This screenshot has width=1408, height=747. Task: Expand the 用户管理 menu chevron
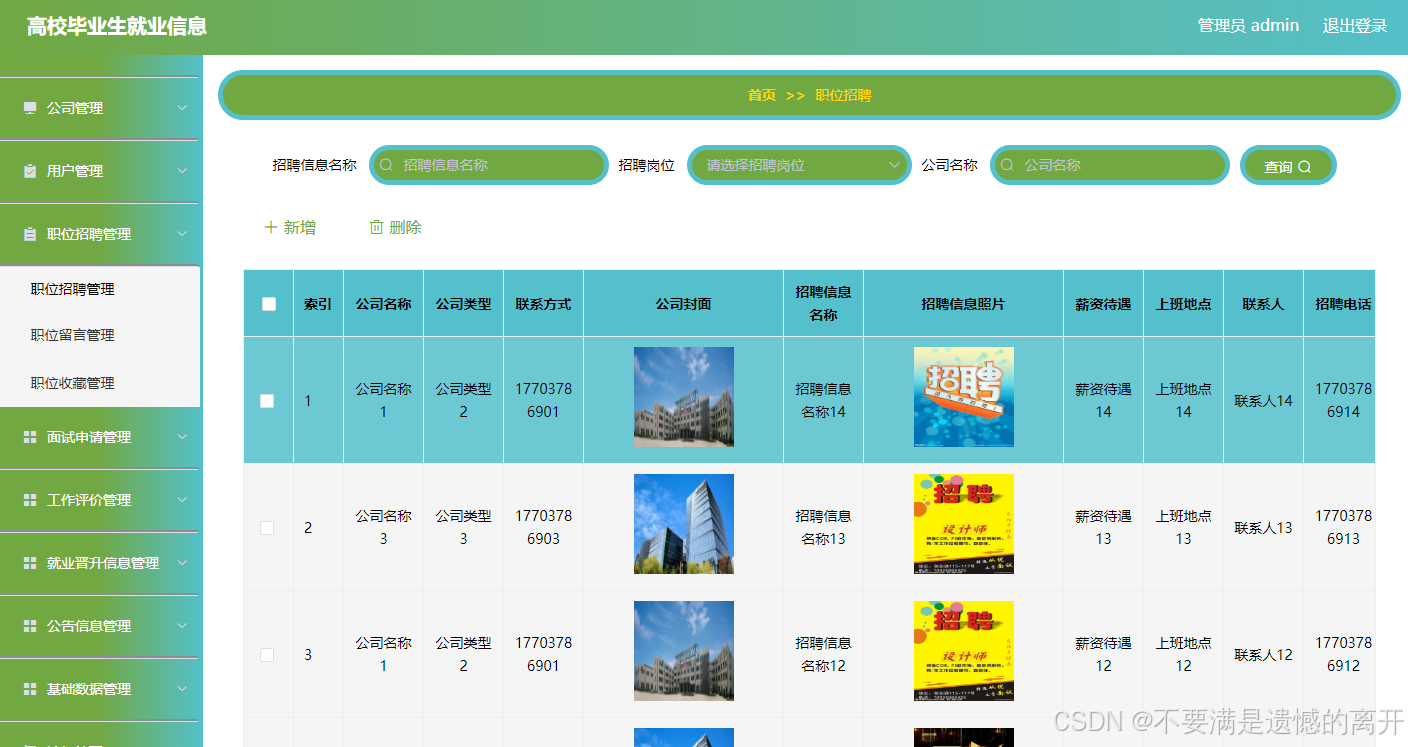click(x=182, y=171)
